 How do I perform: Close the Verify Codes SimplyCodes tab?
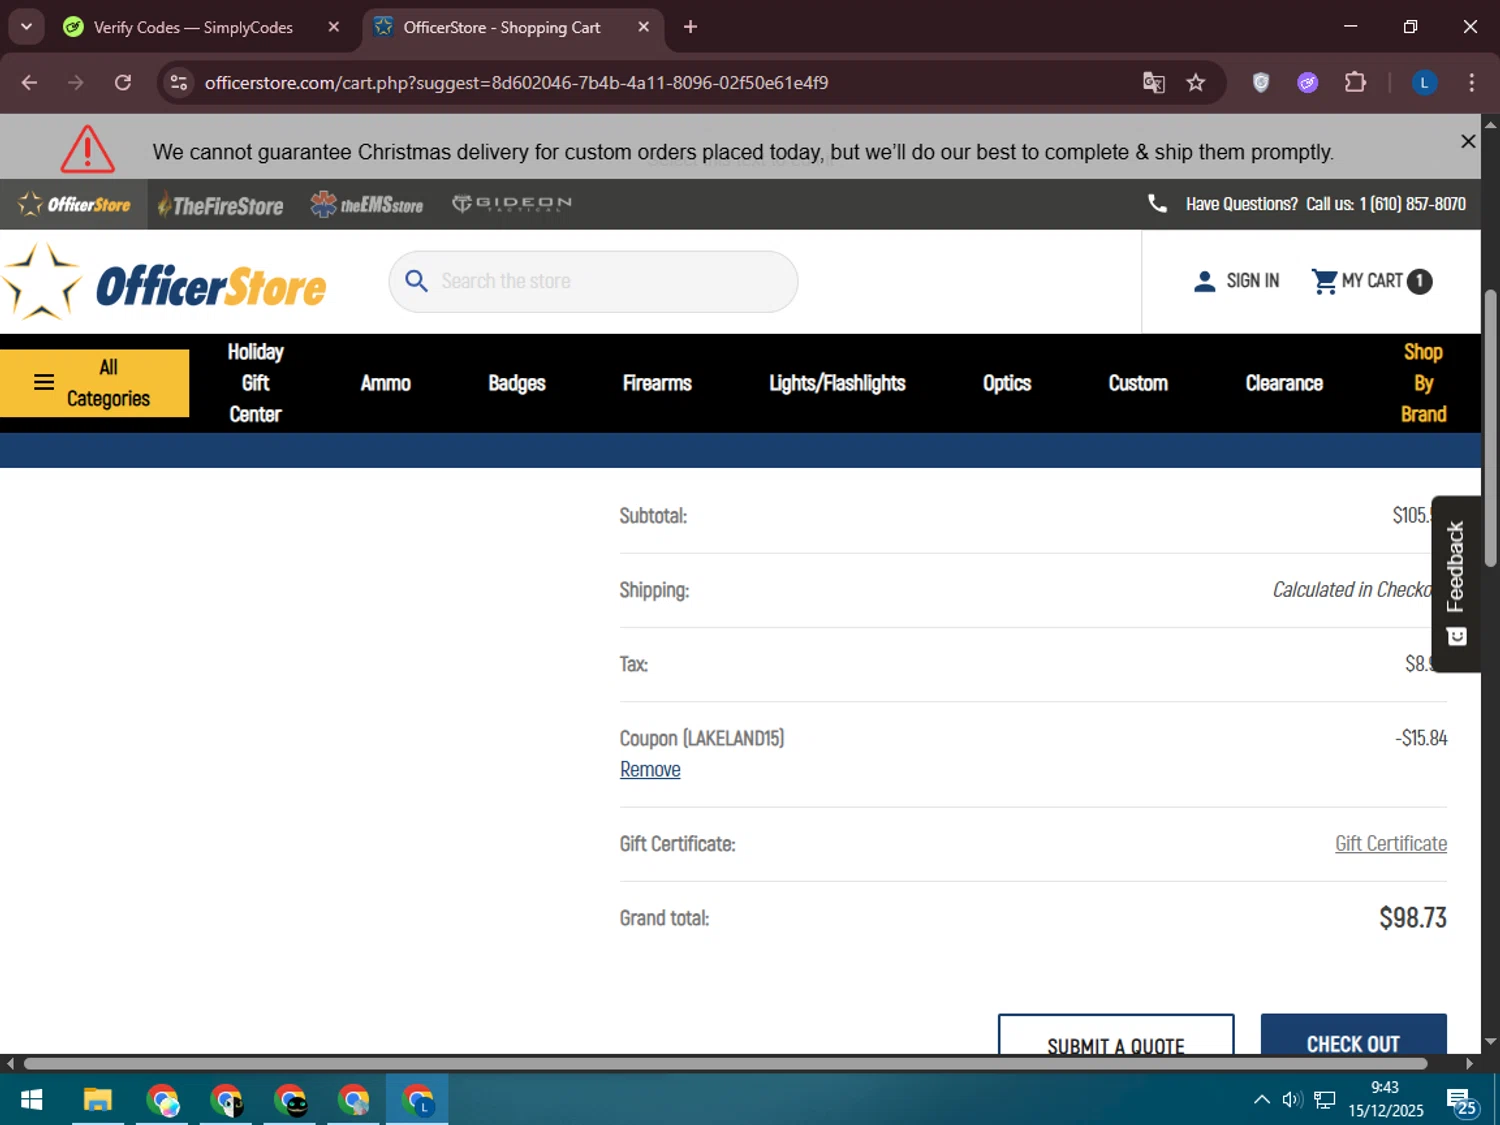[x=334, y=27]
